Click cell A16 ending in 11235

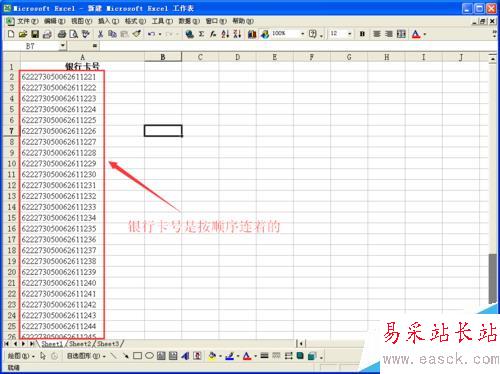tap(82, 229)
